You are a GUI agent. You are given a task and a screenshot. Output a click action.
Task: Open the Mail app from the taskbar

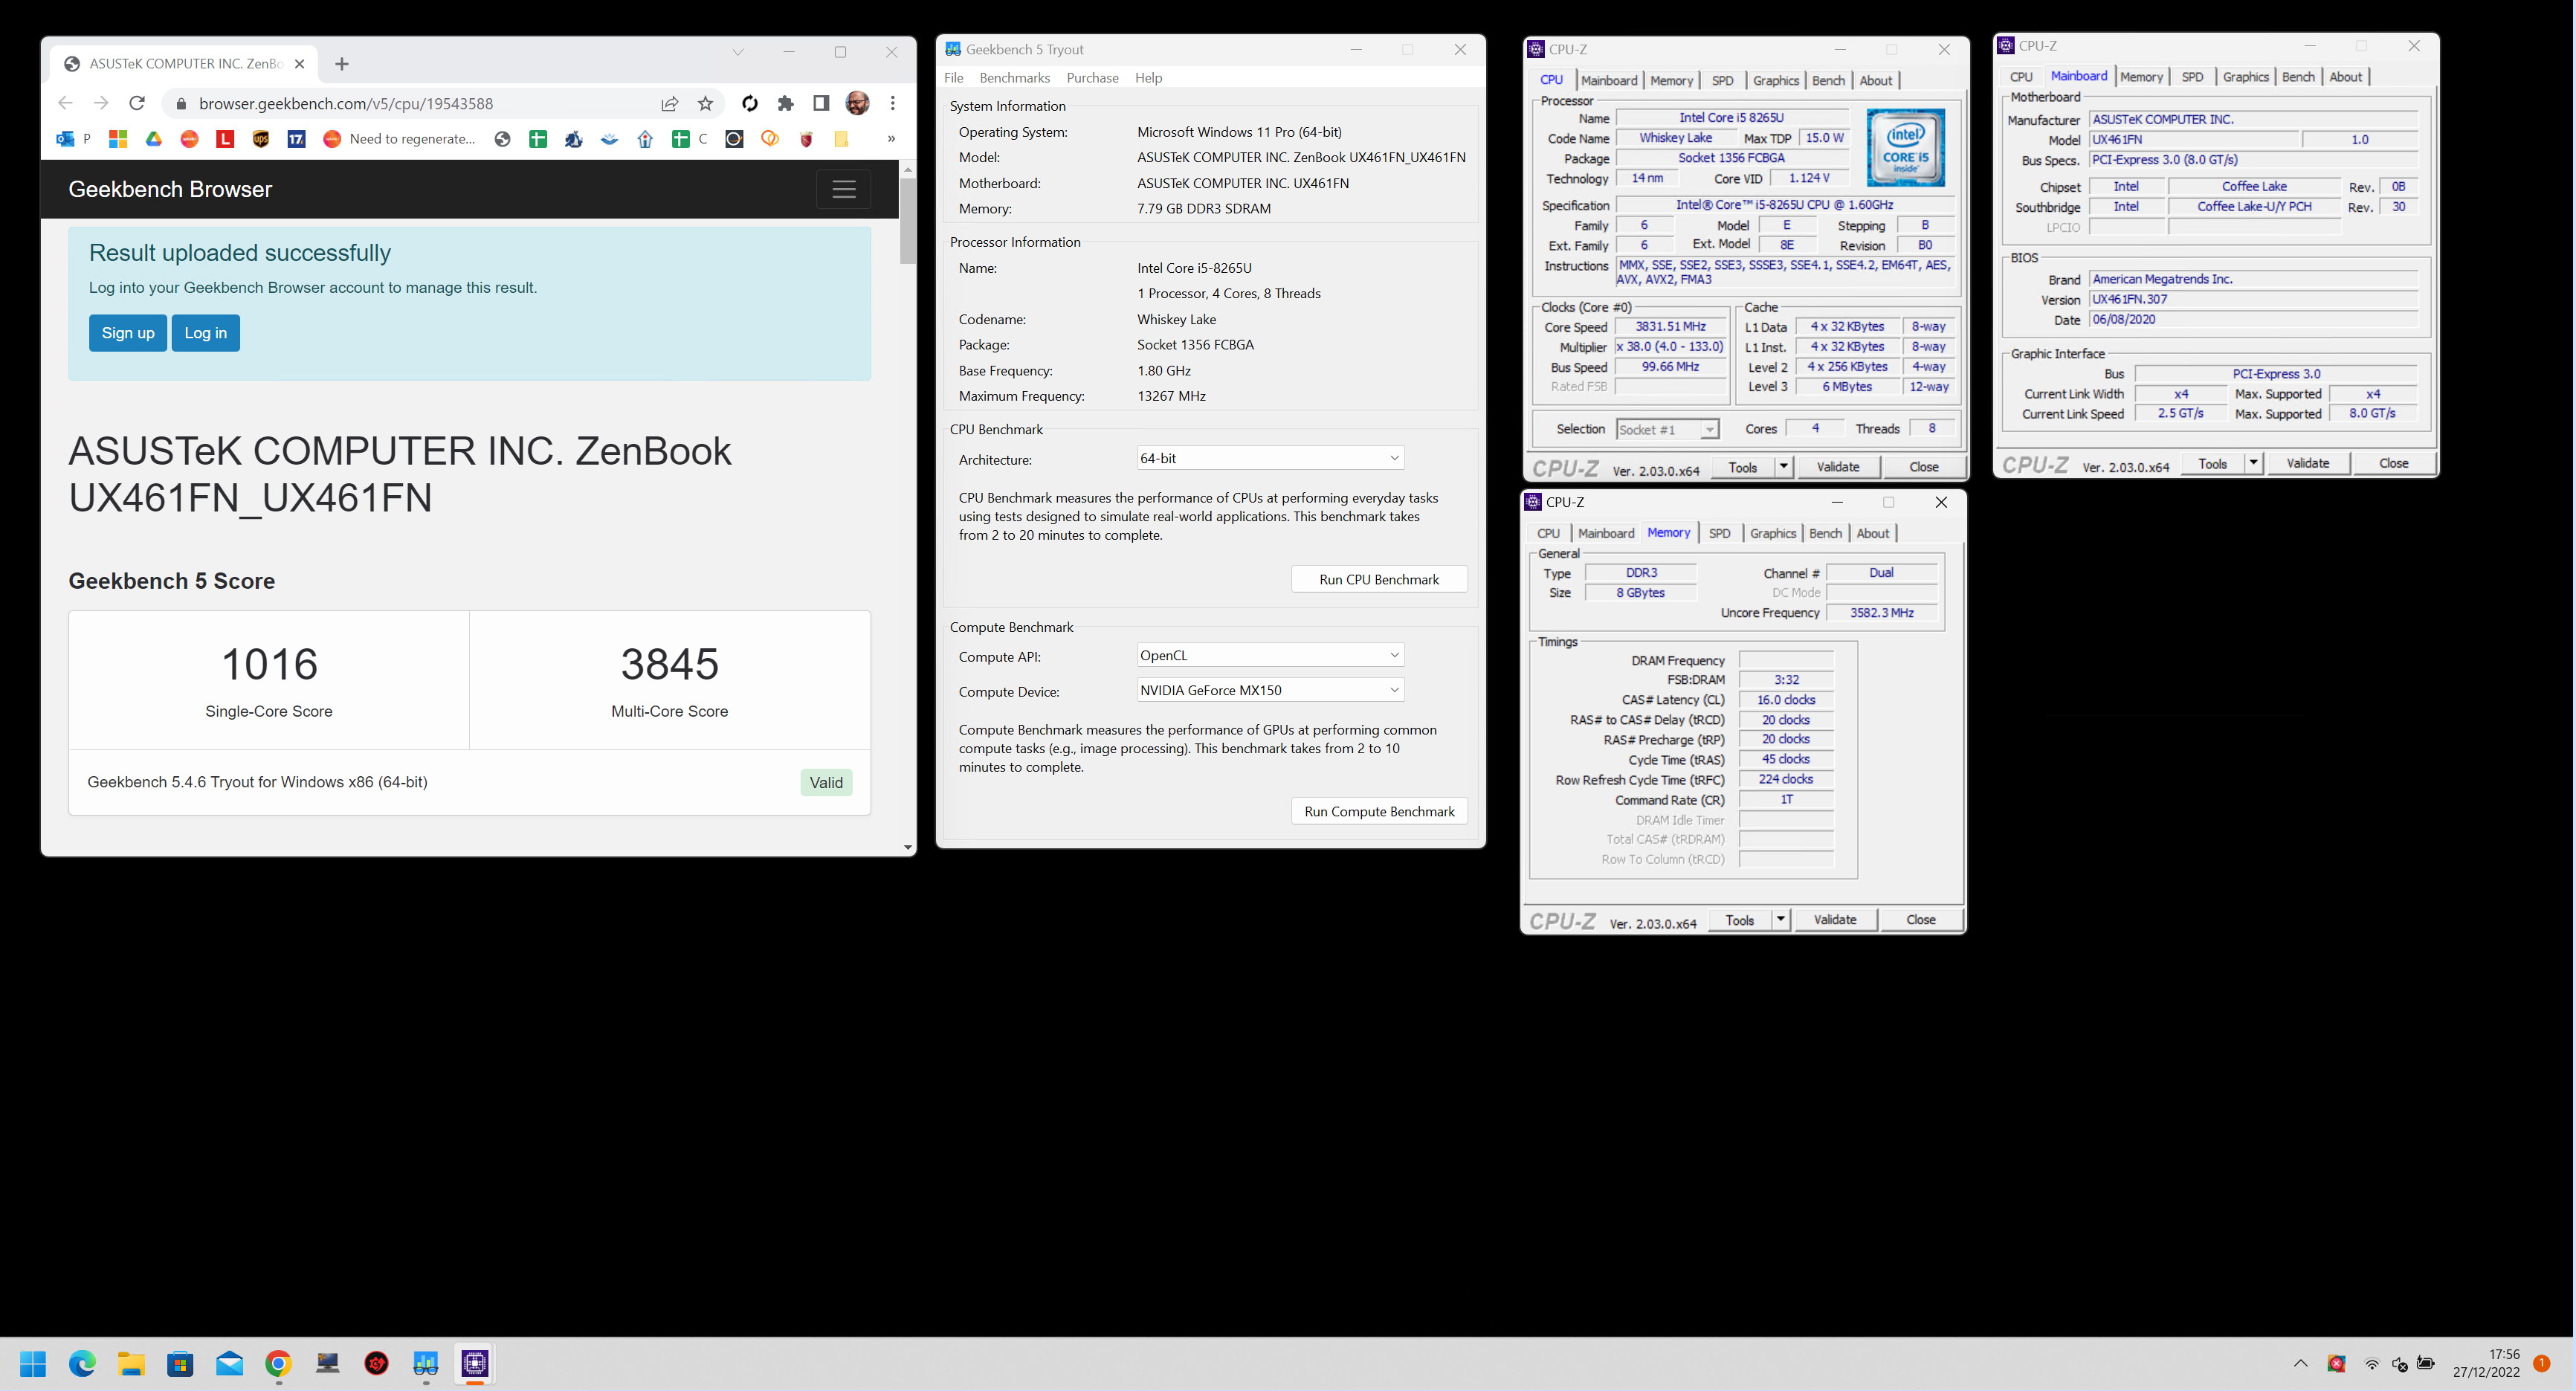229,1363
